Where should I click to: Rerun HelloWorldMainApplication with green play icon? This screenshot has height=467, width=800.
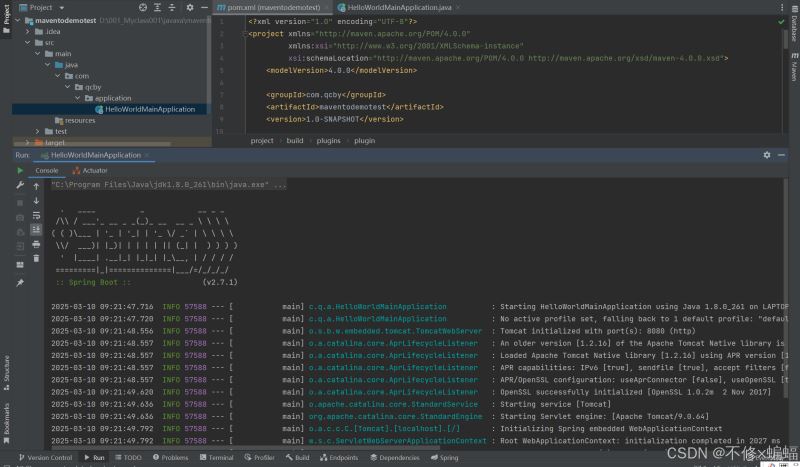tap(20, 170)
